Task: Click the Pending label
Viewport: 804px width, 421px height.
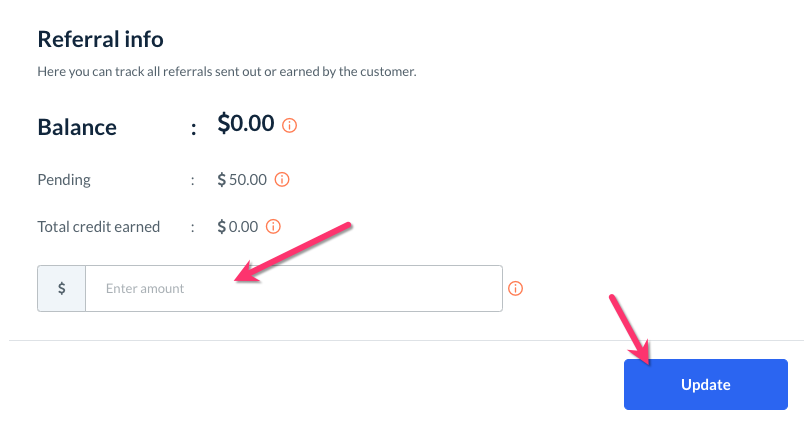Action: click(64, 180)
